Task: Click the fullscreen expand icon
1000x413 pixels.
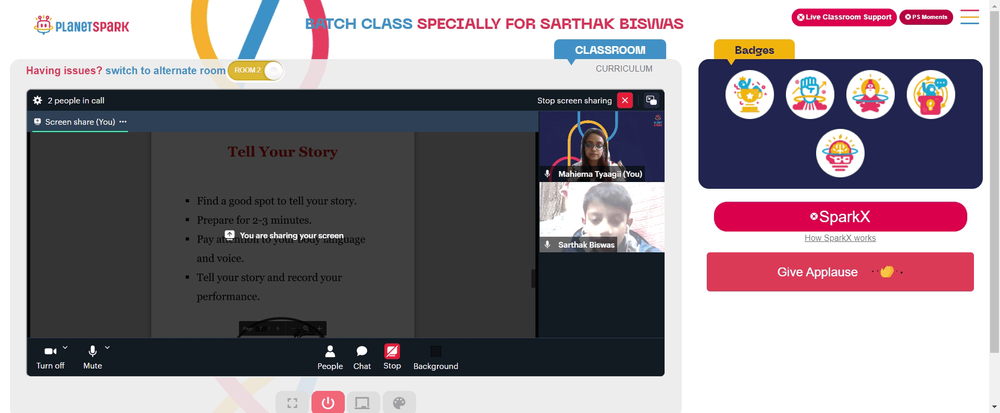Action: 293,403
